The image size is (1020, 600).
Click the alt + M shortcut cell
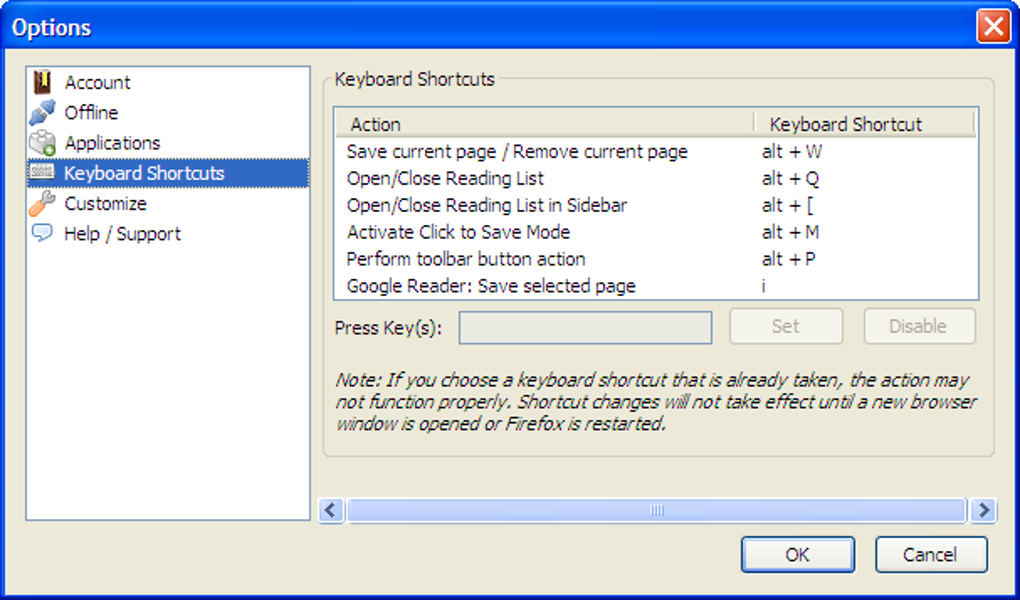click(790, 232)
